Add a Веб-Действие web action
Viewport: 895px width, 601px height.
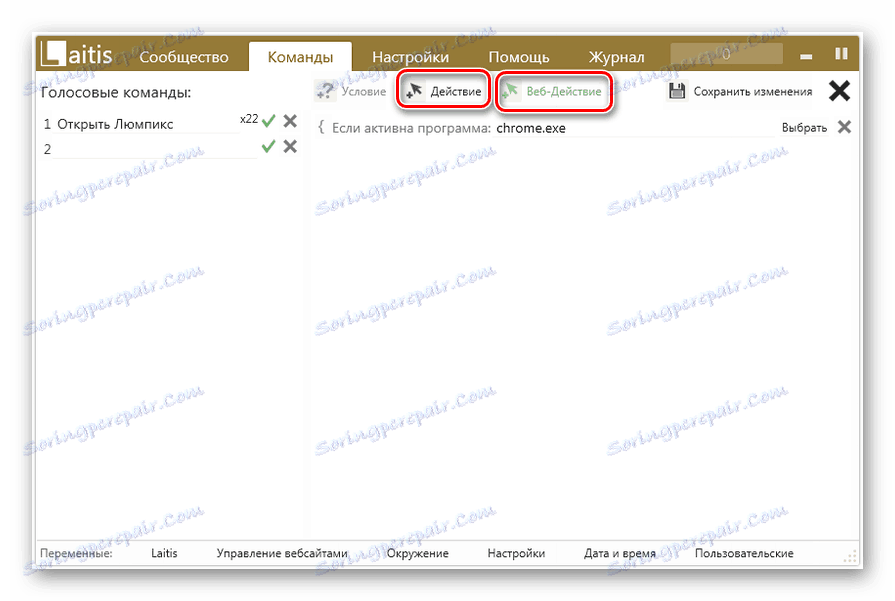553,91
